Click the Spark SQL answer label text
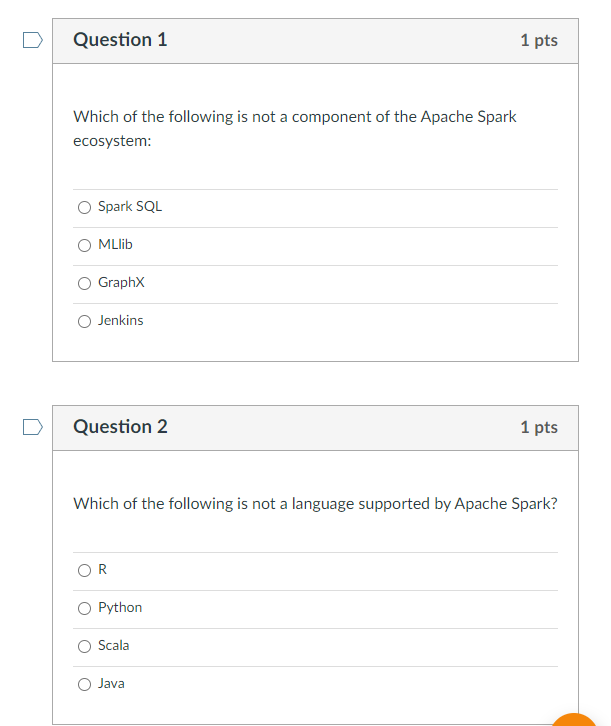This screenshot has height=726, width=611. pyautogui.click(x=130, y=207)
